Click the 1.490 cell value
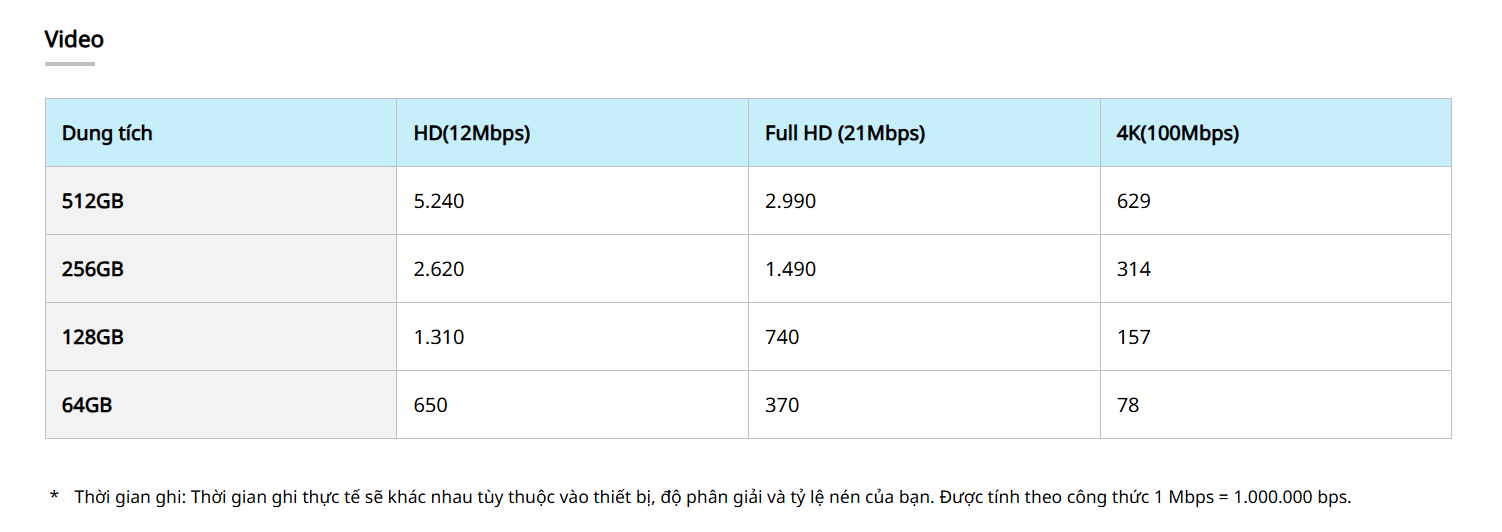The width and height of the screenshot is (1502, 532). [791, 269]
